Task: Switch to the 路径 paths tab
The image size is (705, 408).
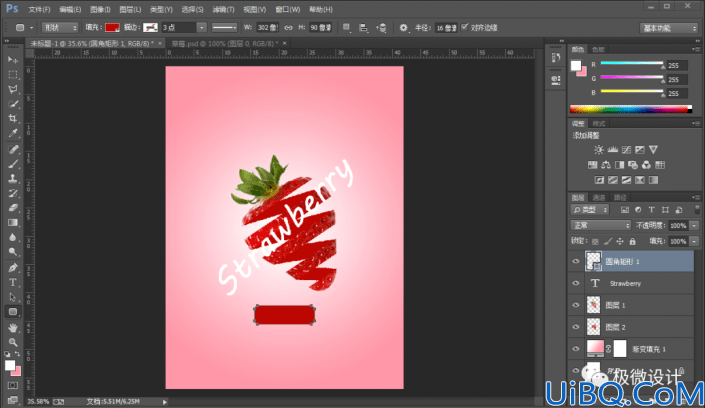Action: [620, 197]
